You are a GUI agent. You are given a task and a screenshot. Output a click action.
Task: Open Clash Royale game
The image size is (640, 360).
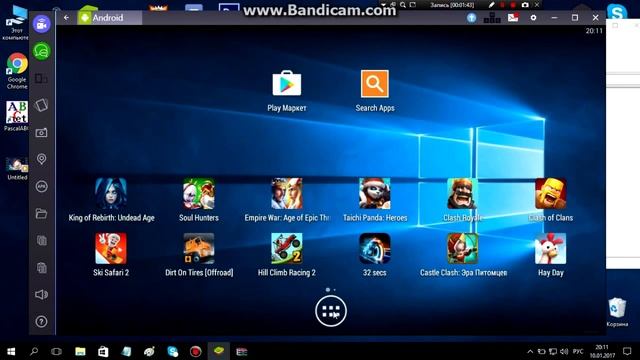(462, 194)
